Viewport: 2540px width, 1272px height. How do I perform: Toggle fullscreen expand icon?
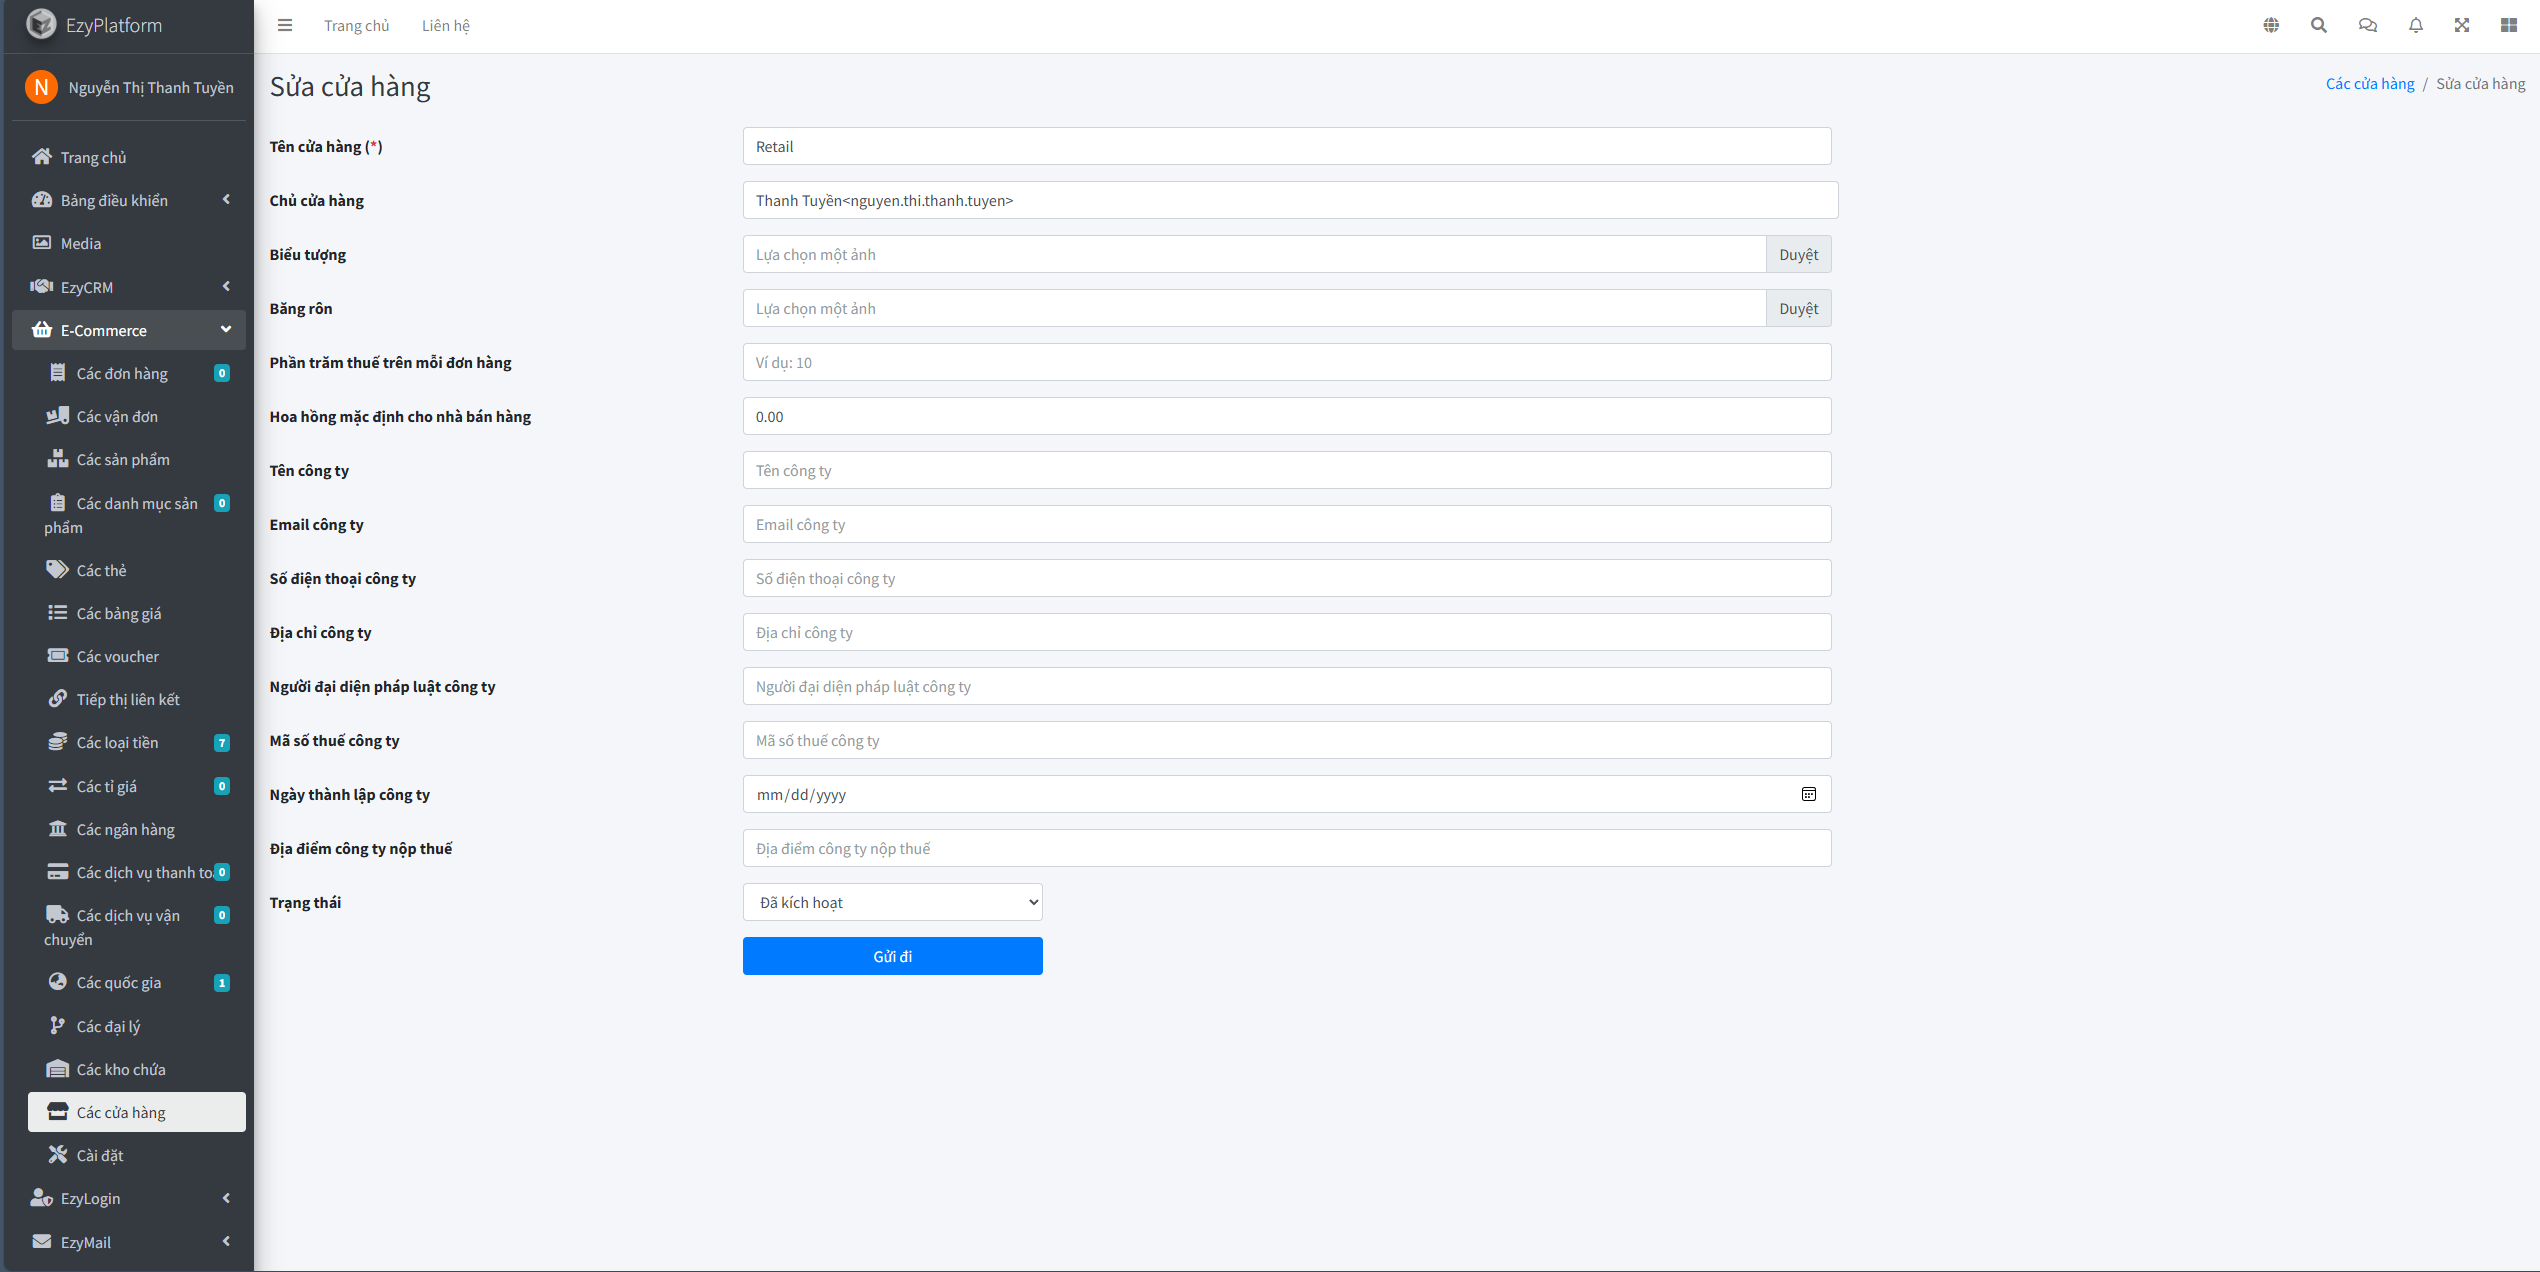click(2462, 26)
